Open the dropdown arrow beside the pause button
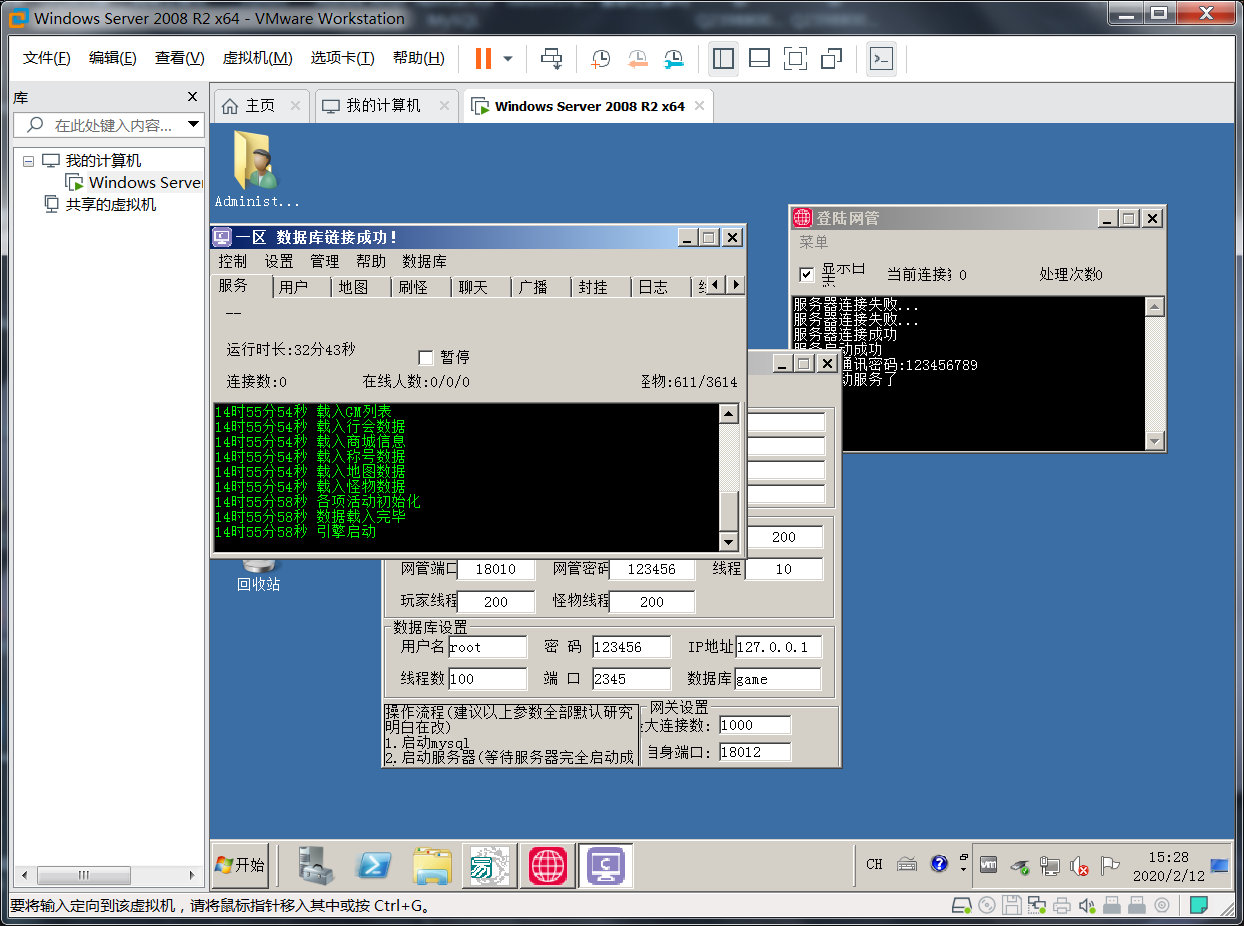This screenshot has width=1244, height=926. [x=508, y=59]
